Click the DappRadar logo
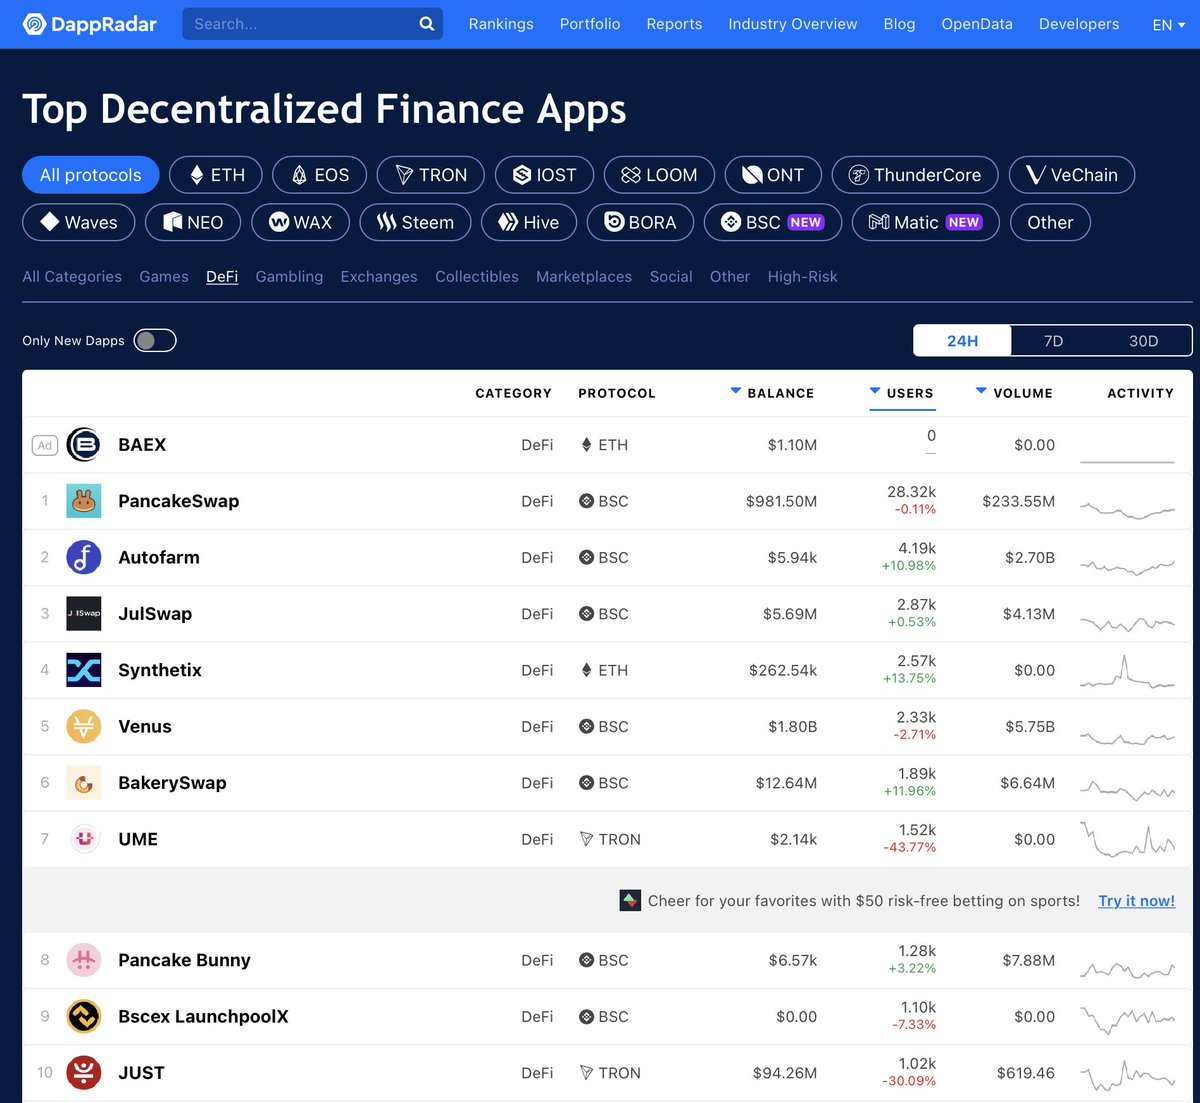Image resolution: width=1200 pixels, height=1103 pixels. pos(90,24)
